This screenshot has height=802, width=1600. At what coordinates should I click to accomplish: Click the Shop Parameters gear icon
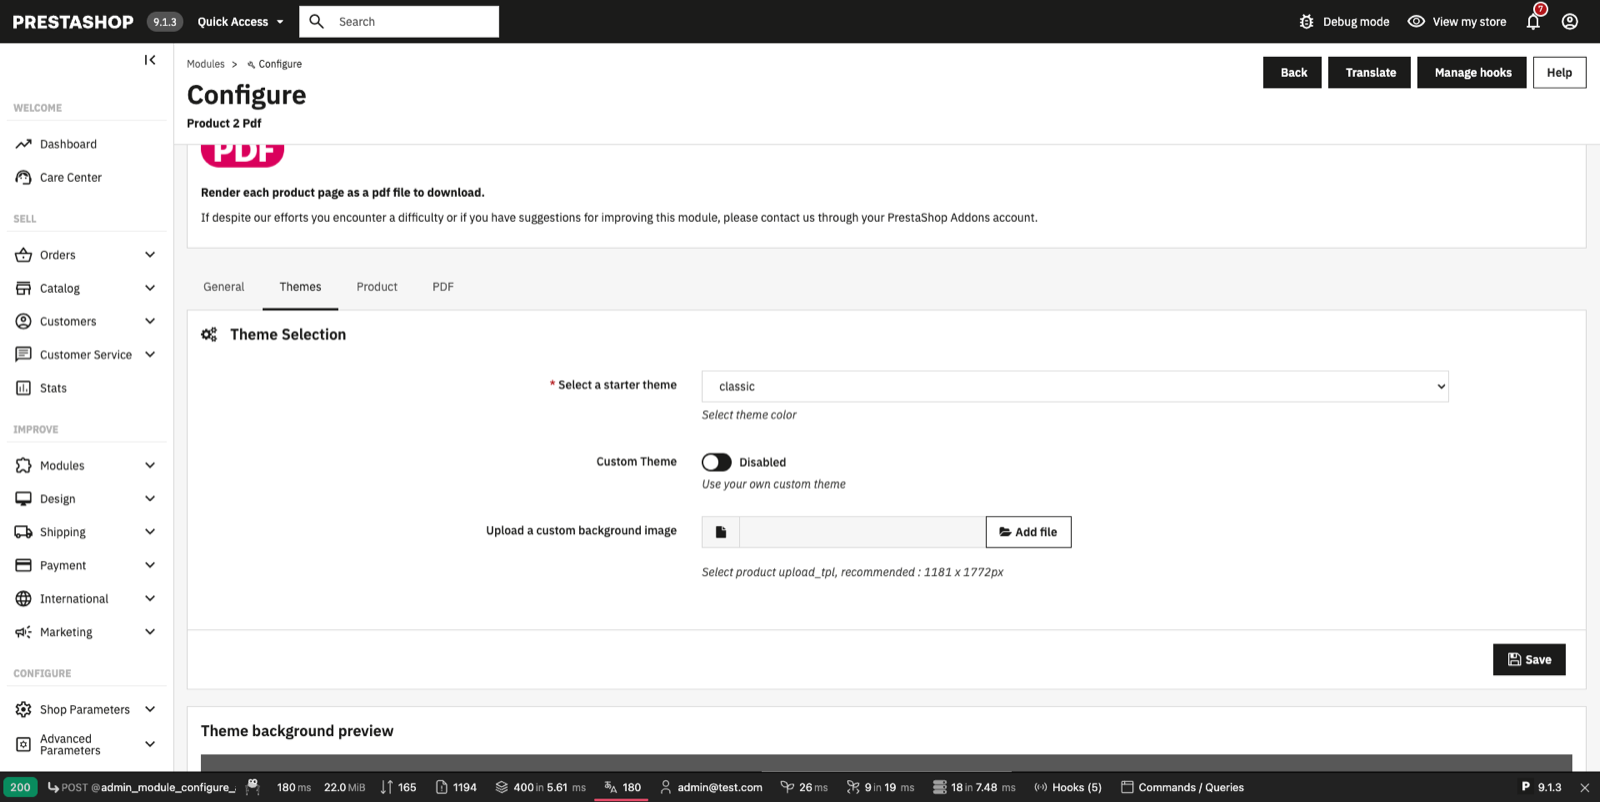pyautogui.click(x=23, y=710)
